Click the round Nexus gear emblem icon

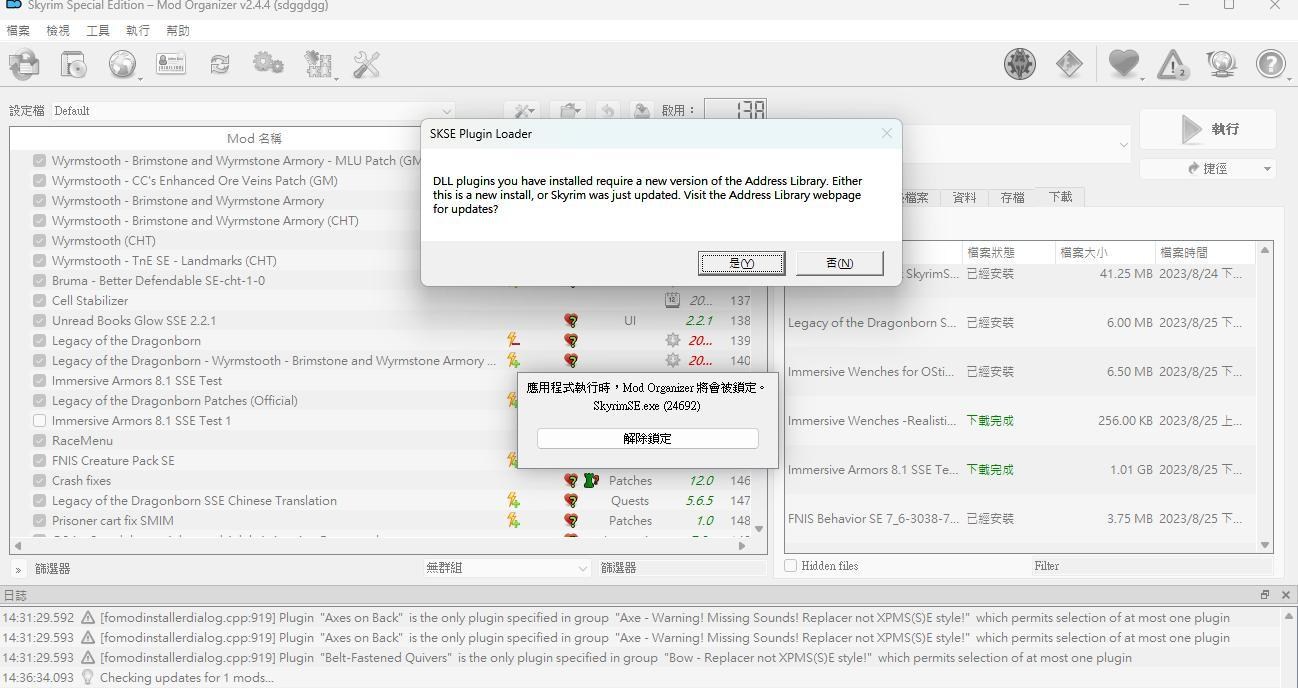point(1020,65)
